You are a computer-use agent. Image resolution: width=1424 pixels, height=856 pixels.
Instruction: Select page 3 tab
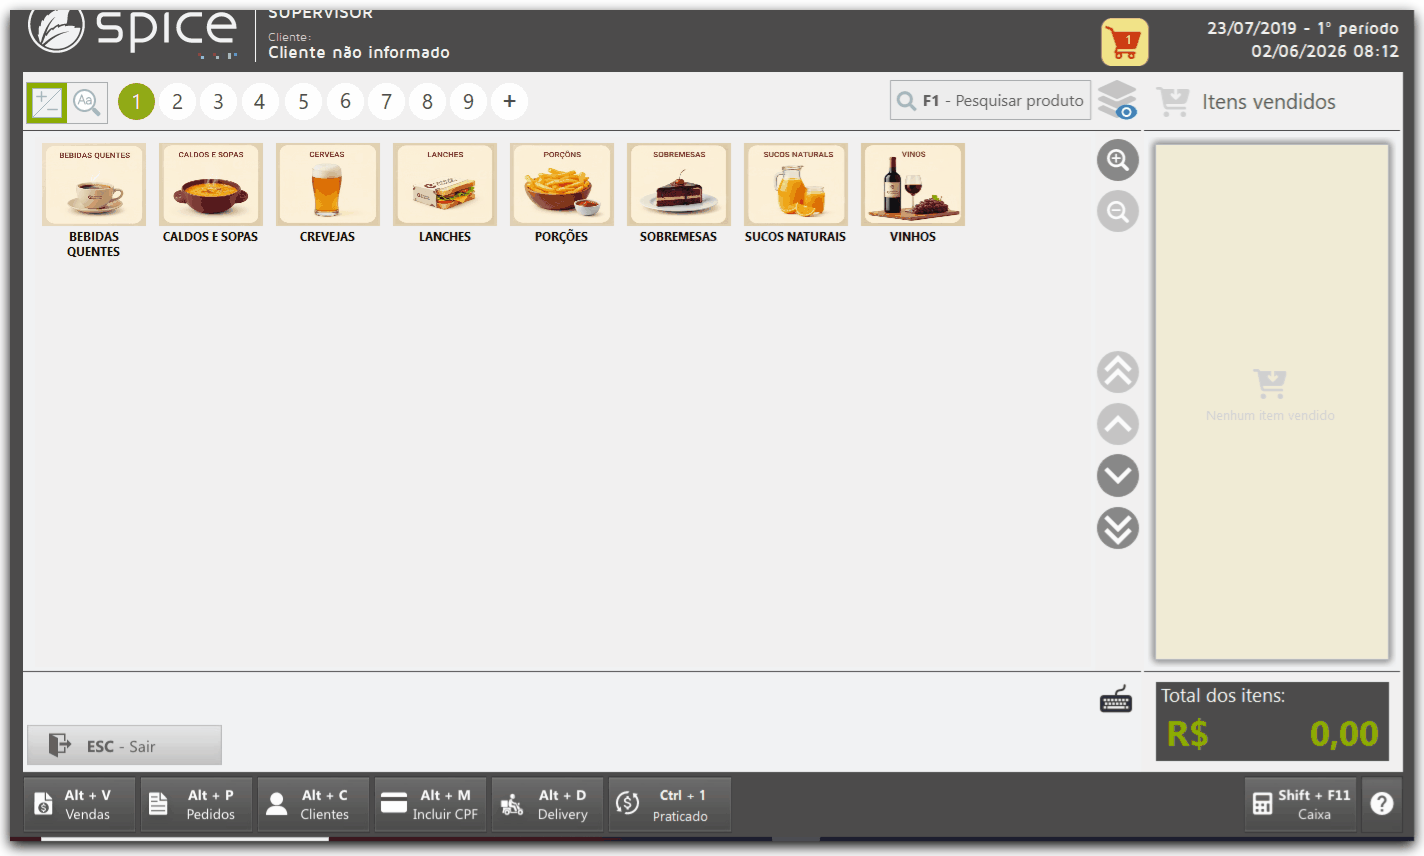[218, 101]
